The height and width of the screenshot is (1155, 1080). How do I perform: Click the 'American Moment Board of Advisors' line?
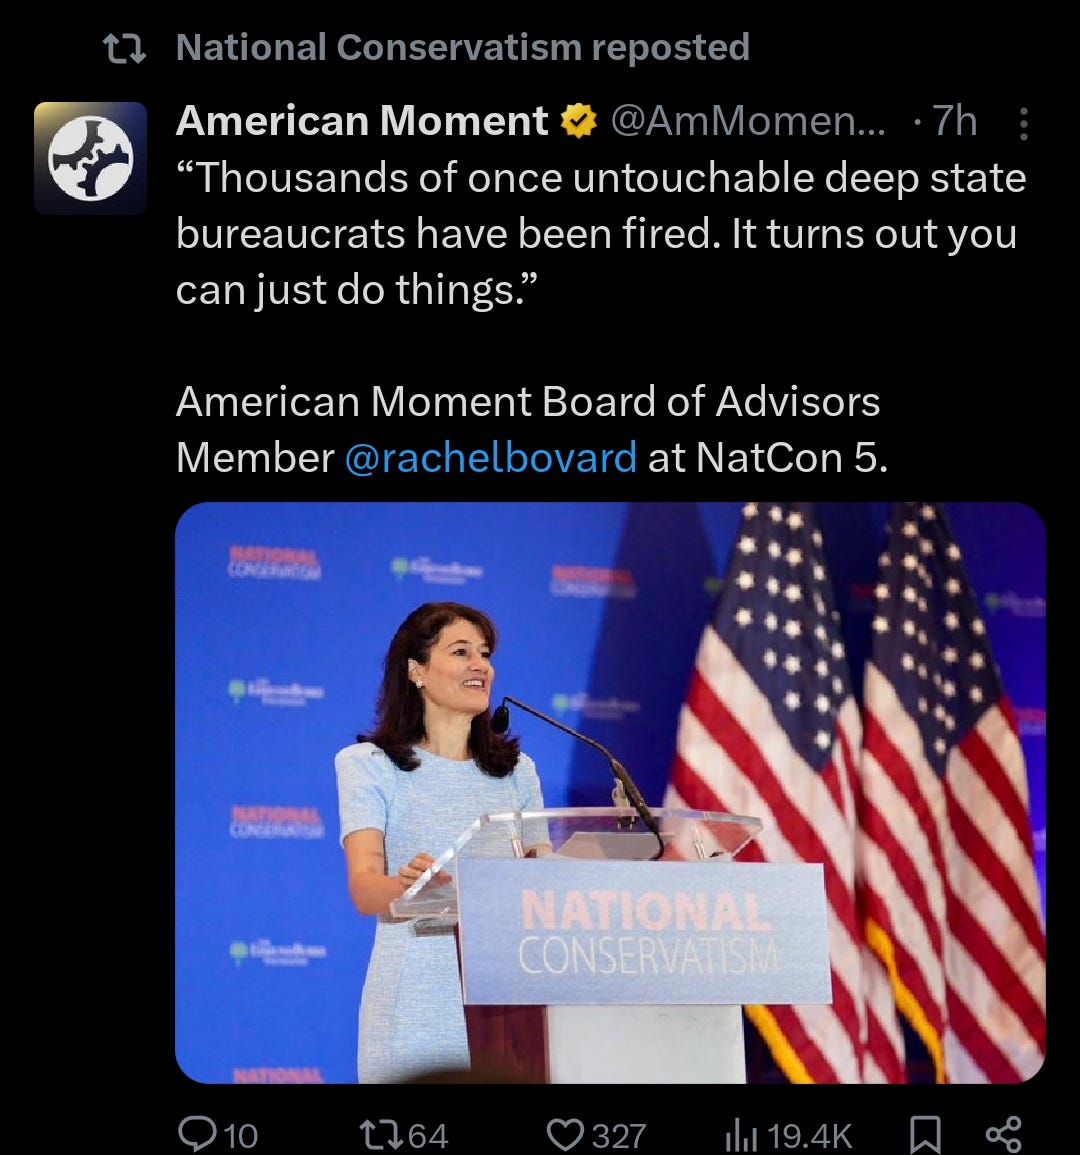point(527,402)
